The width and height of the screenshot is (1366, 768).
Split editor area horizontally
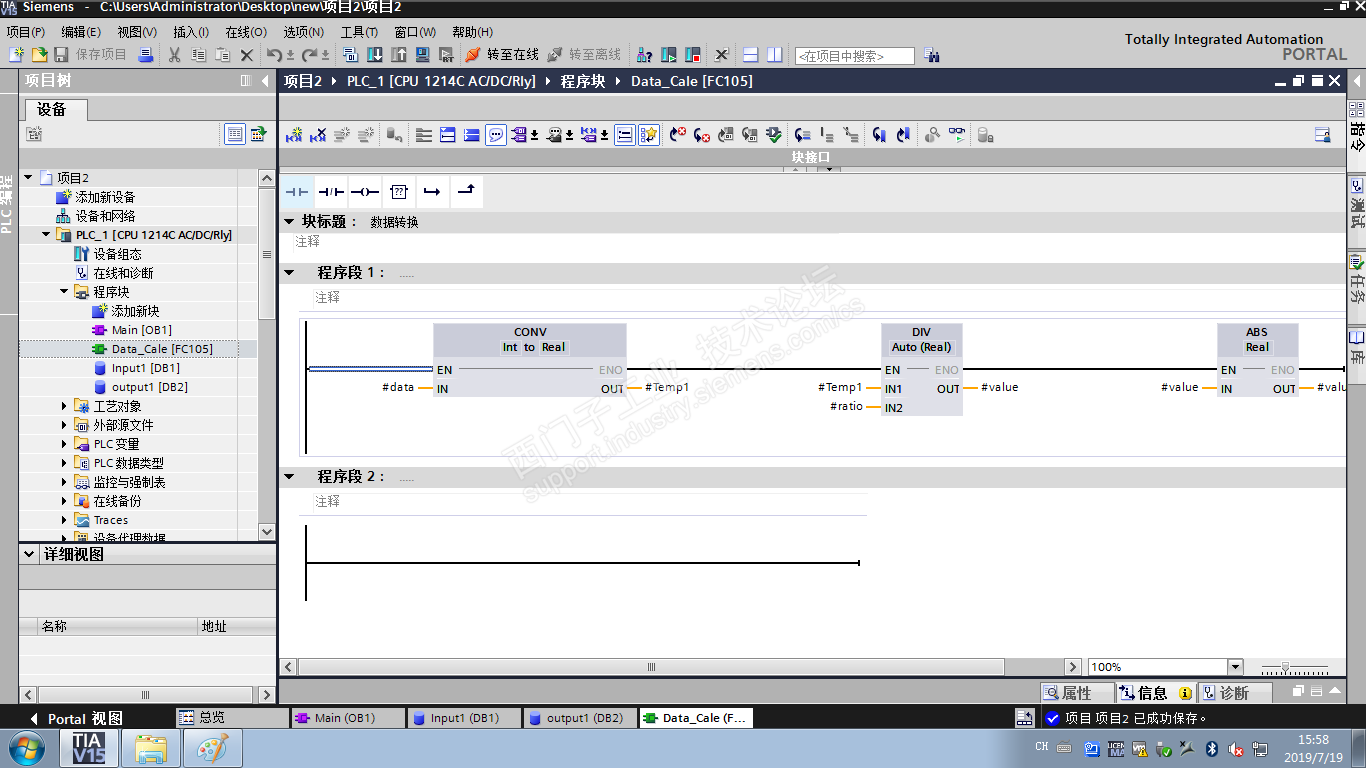[751, 54]
